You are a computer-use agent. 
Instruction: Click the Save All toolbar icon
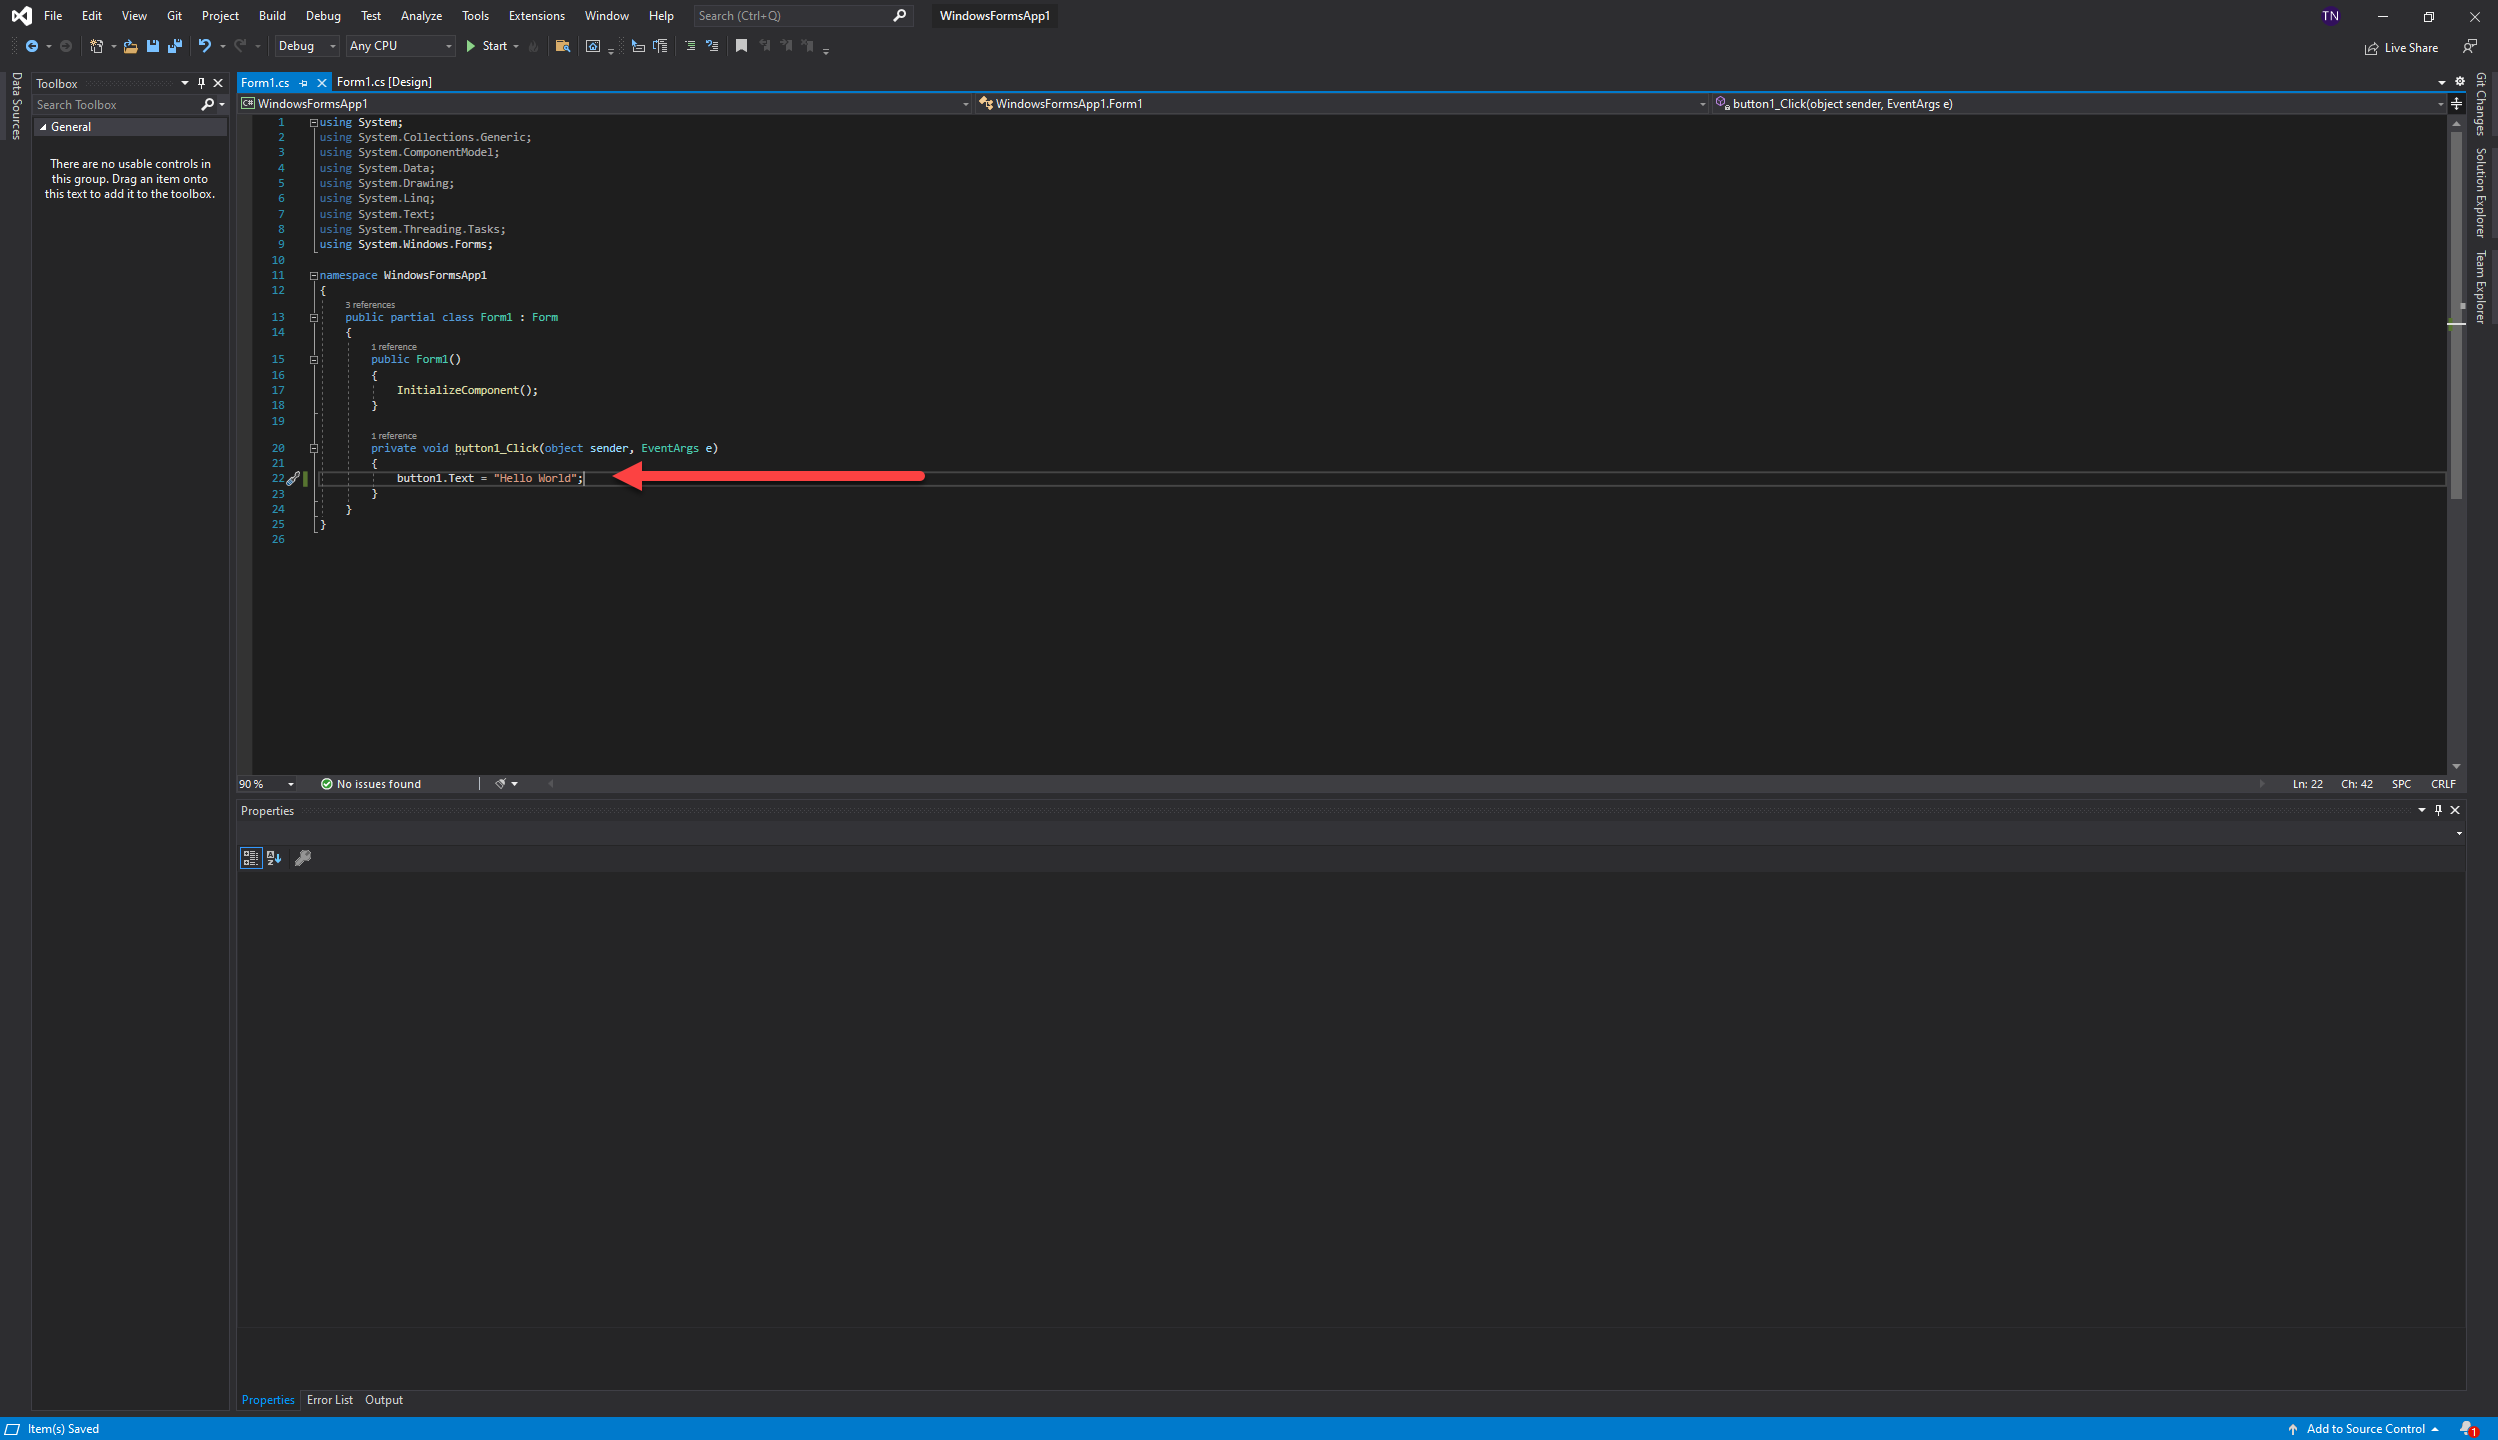[x=175, y=46]
